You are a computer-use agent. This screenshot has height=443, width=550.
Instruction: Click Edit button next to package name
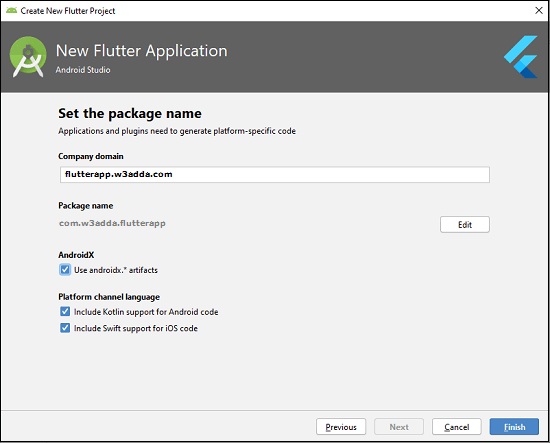click(x=465, y=224)
